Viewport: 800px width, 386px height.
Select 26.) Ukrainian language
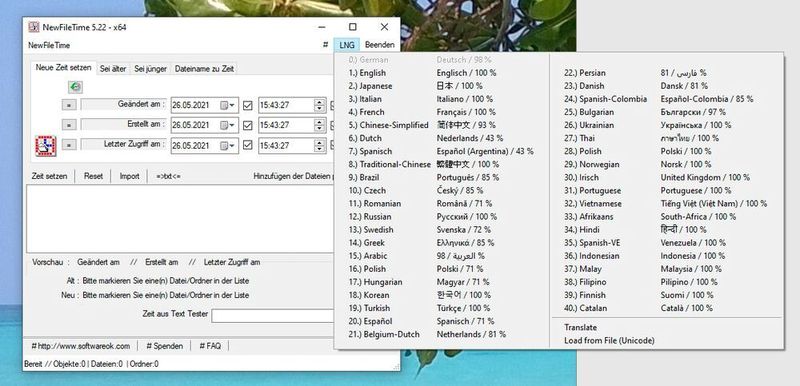(x=666, y=125)
